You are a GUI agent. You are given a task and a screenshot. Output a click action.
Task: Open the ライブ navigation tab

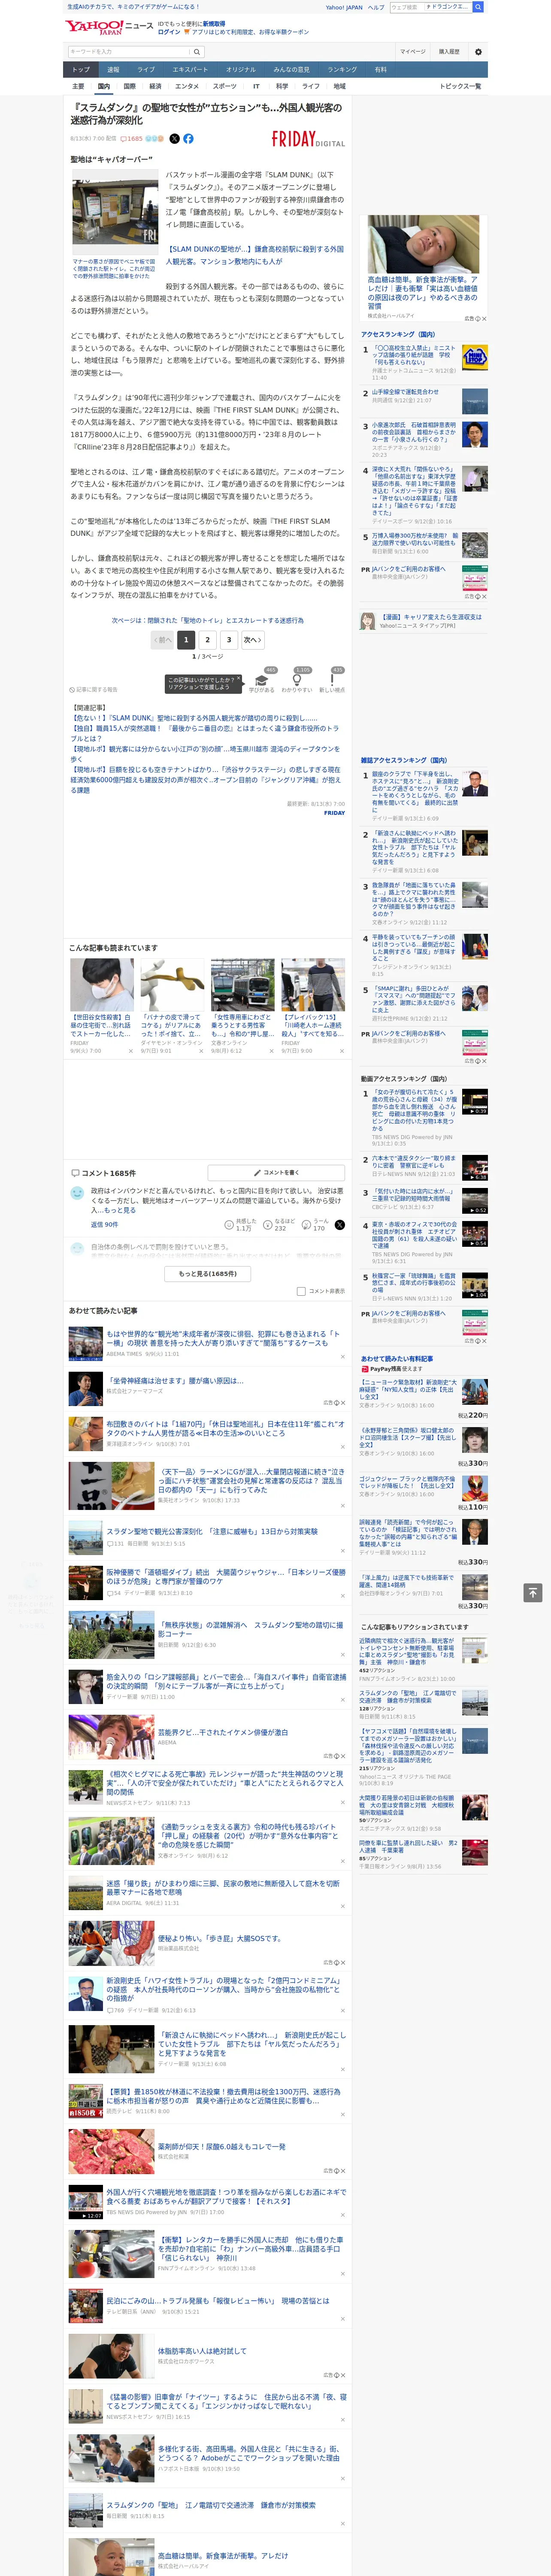(146, 70)
